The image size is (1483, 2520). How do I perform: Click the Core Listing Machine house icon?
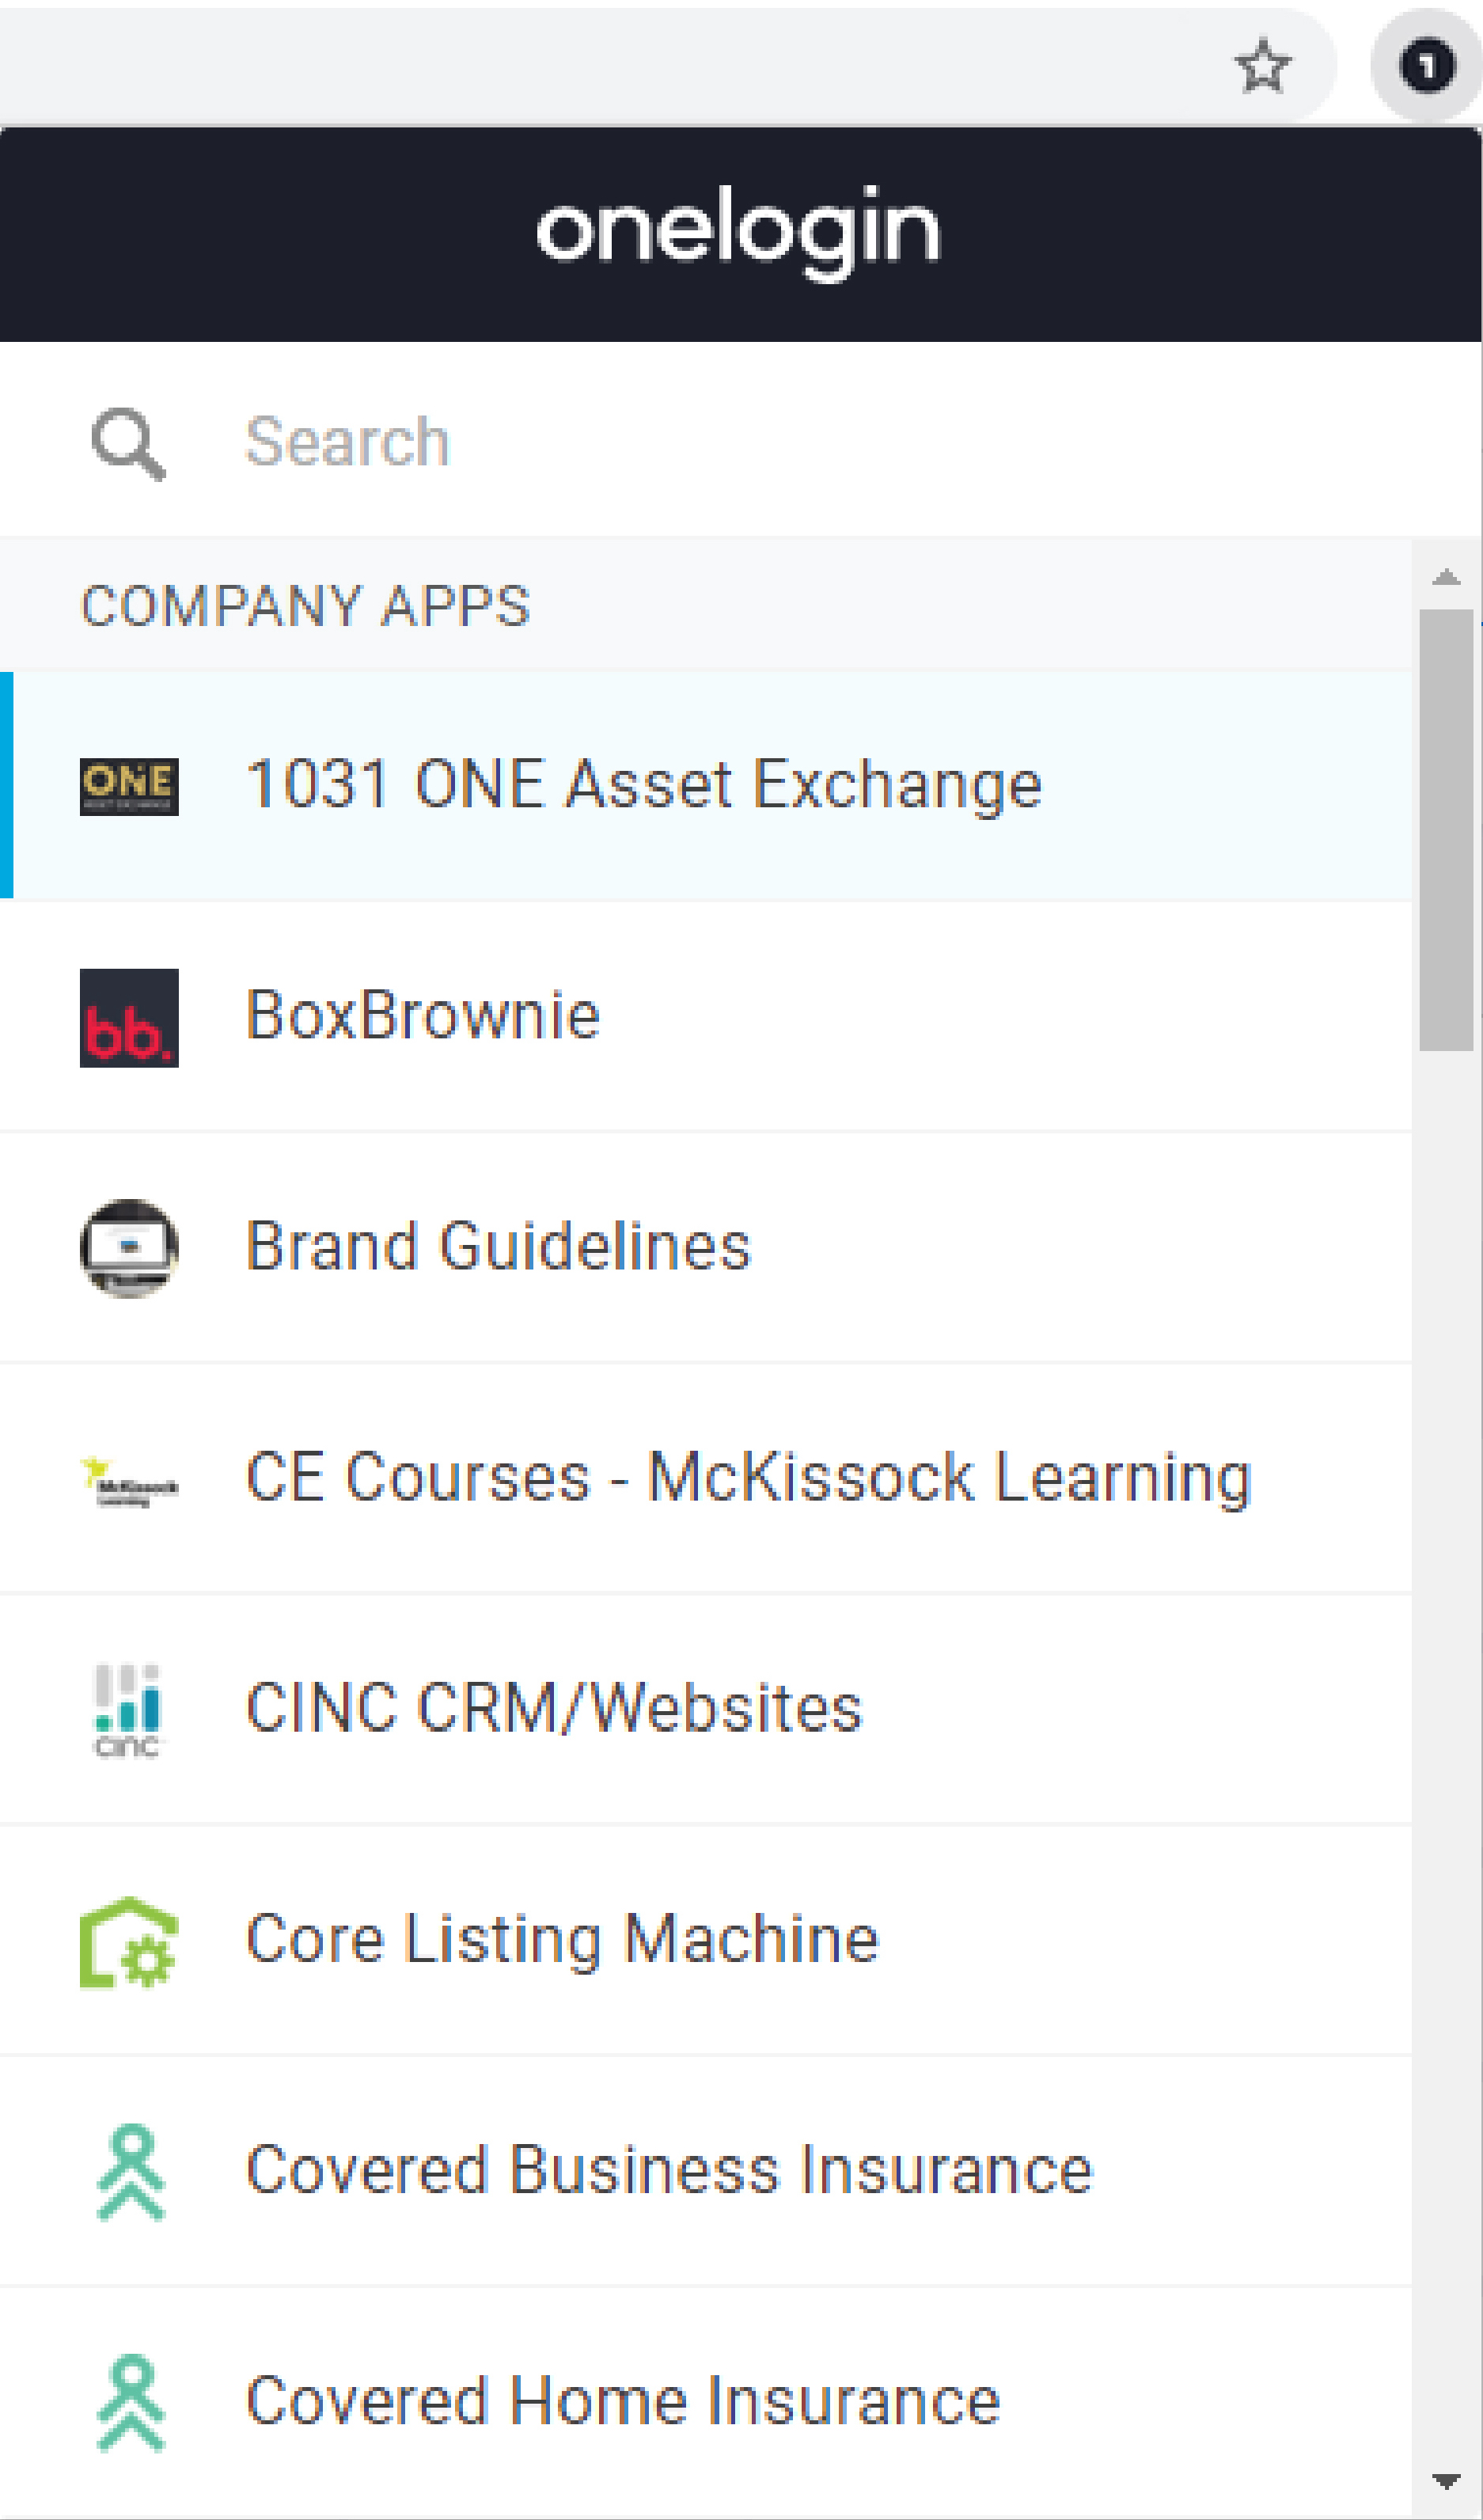coord(129,1942)
